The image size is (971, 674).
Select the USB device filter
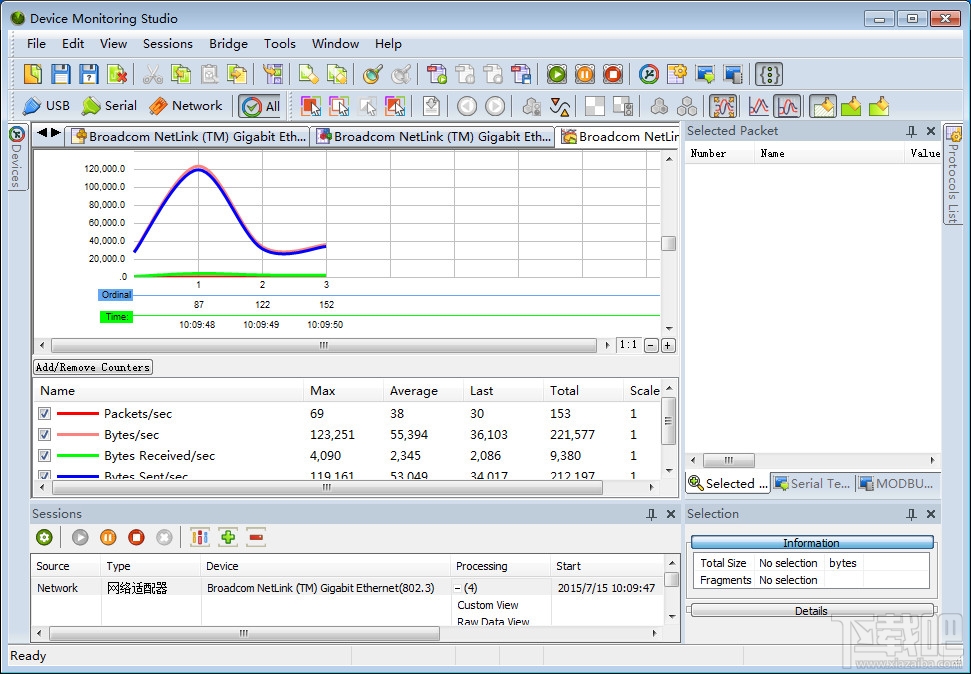tap(46, 106)
